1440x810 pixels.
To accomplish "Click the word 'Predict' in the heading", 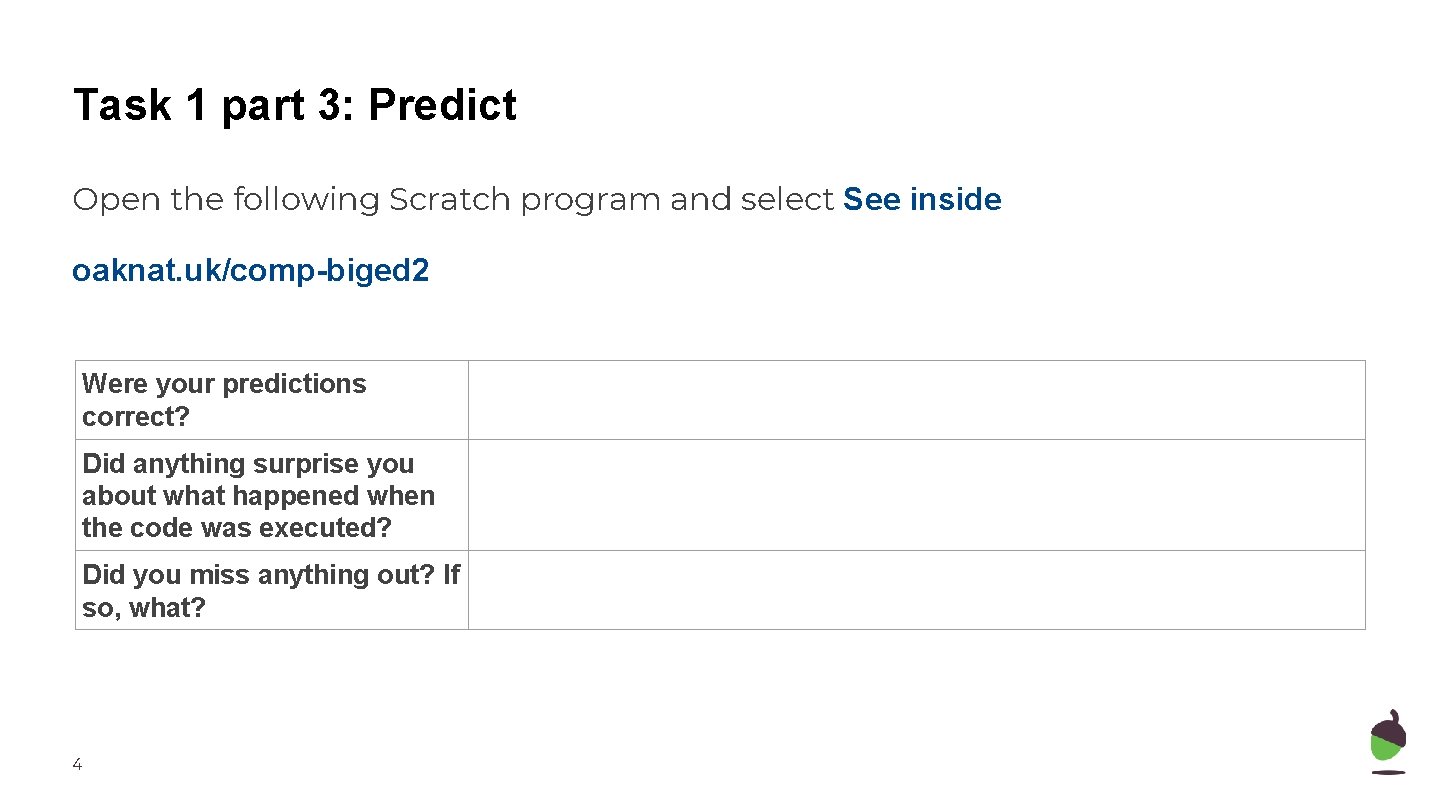I will coord(442,105).
